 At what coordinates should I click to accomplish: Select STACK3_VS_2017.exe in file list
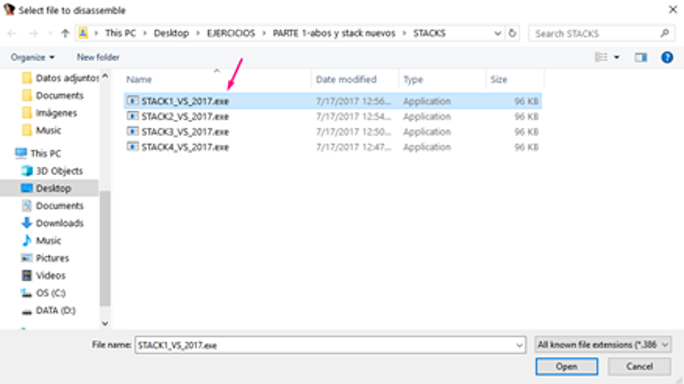click(x=185, y=132)
